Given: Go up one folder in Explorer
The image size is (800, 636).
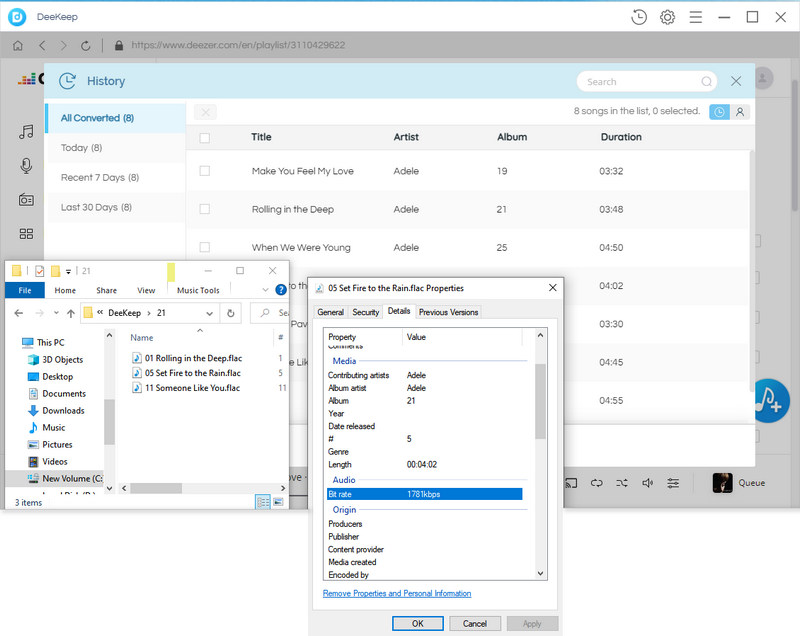Looking at the screenshot, I should (71, 313).
